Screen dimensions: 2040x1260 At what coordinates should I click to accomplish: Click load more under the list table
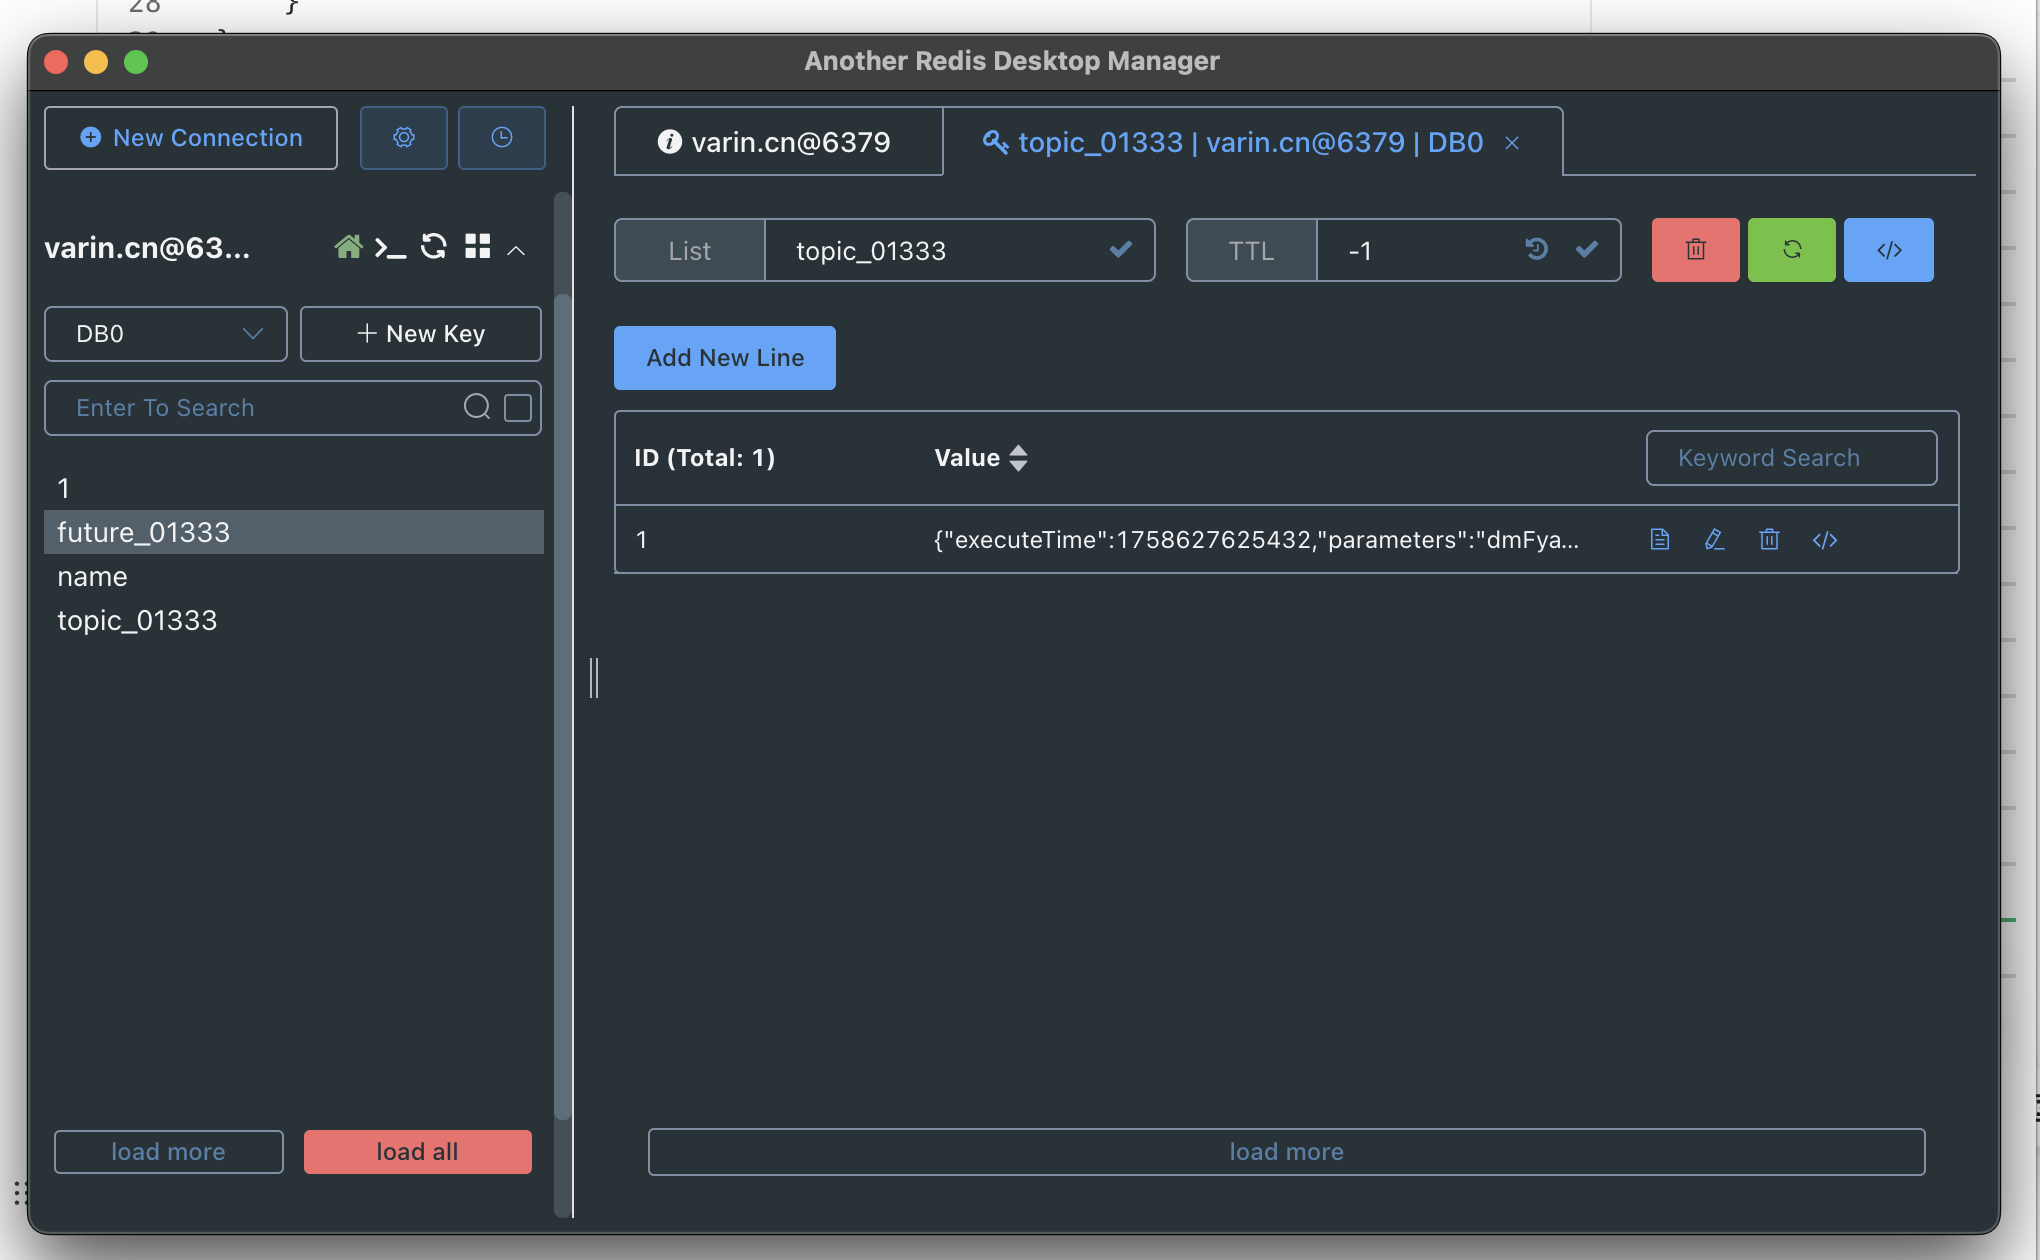pos(1287,1152)
